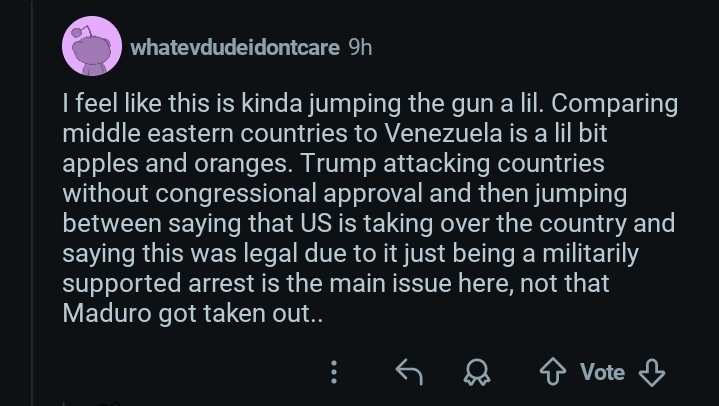Open whatevdudeidontcare's profile avatar

[x=91, y=48]
